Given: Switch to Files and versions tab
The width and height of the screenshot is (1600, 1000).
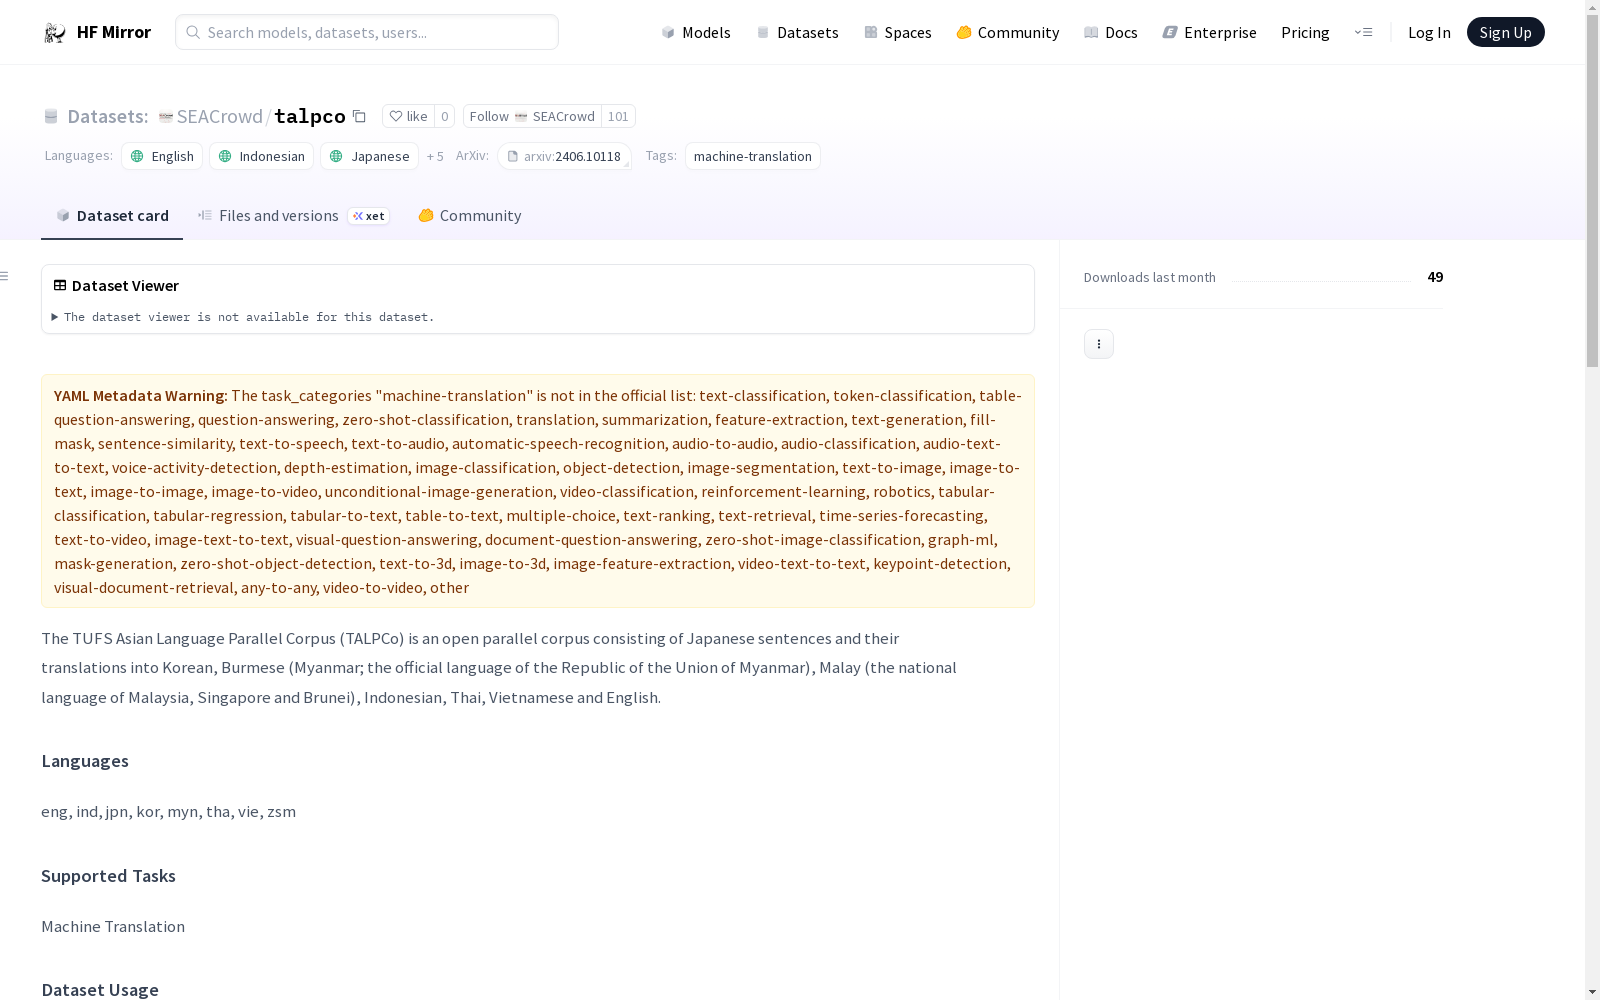Looking at the screenshot, I should point(293,215).
